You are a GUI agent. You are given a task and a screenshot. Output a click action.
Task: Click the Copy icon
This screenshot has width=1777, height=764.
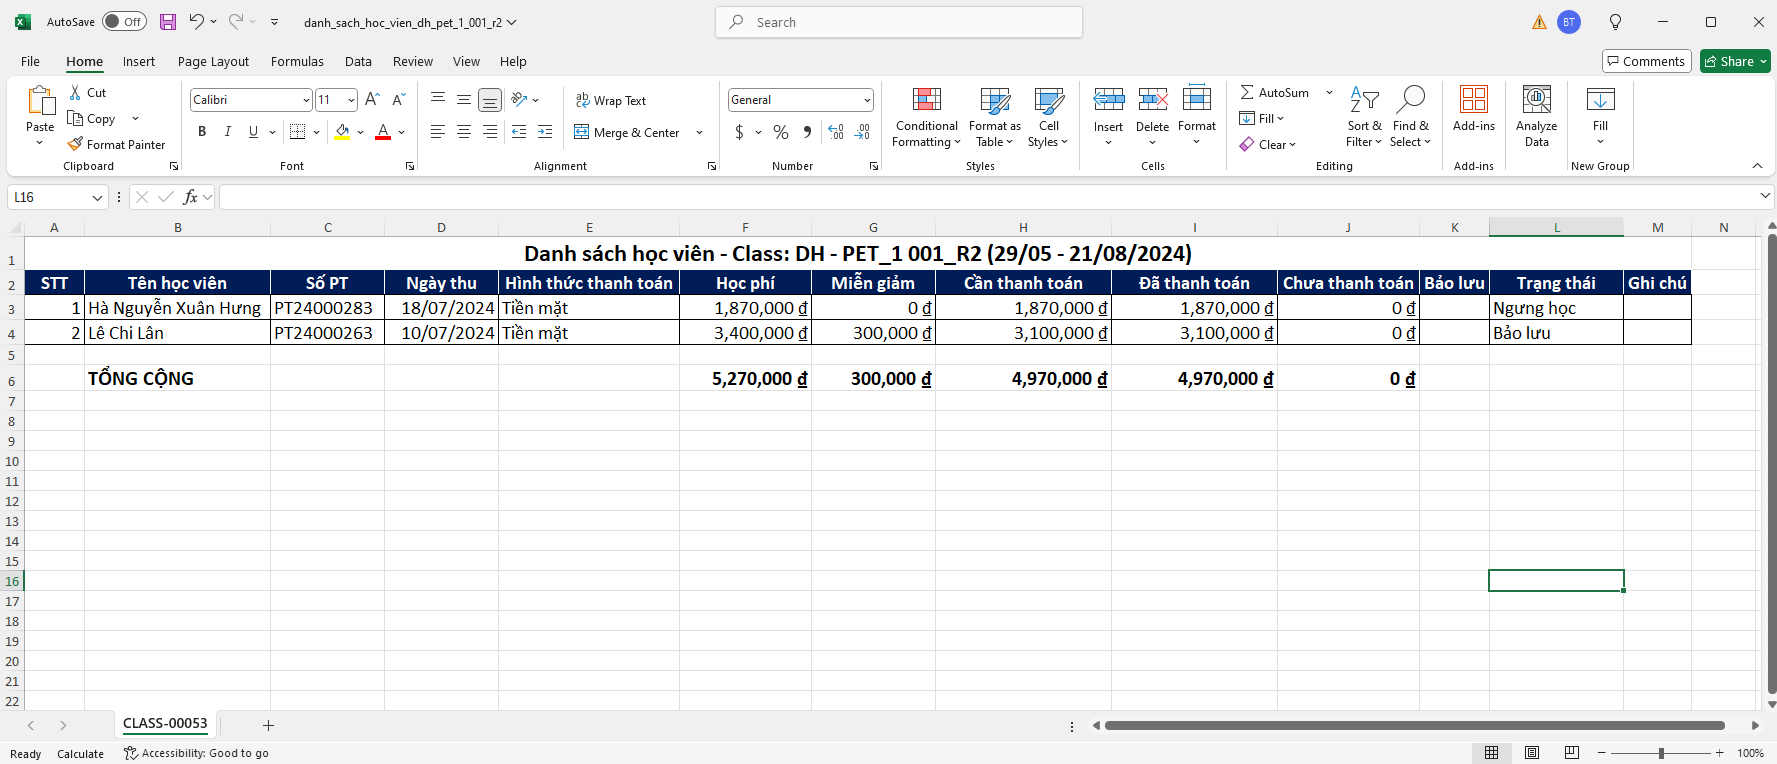(75, 118)
